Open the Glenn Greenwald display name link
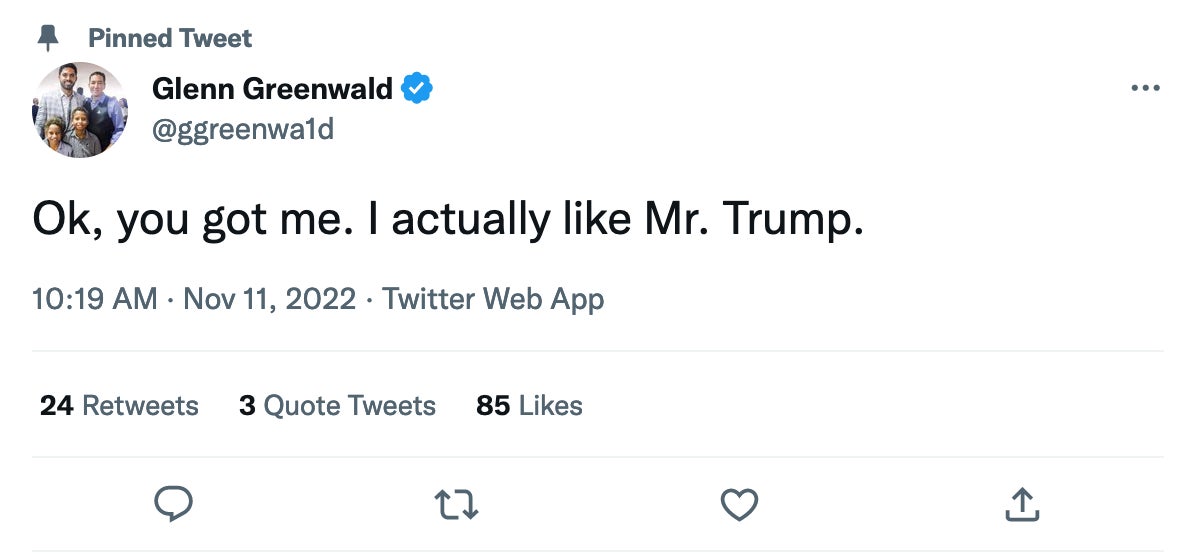Image resolution: width=1190 pixels, height=558 pixels. (272, 89)
